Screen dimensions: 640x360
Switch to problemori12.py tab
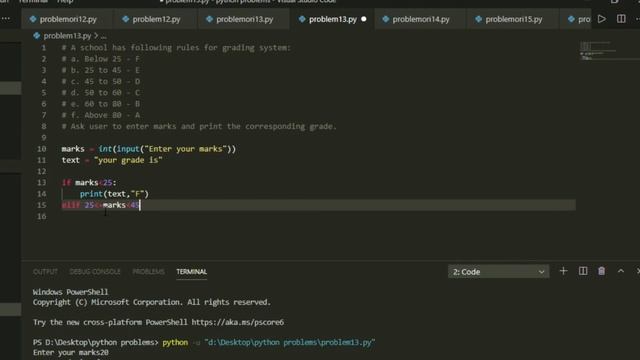click(63, 19)
